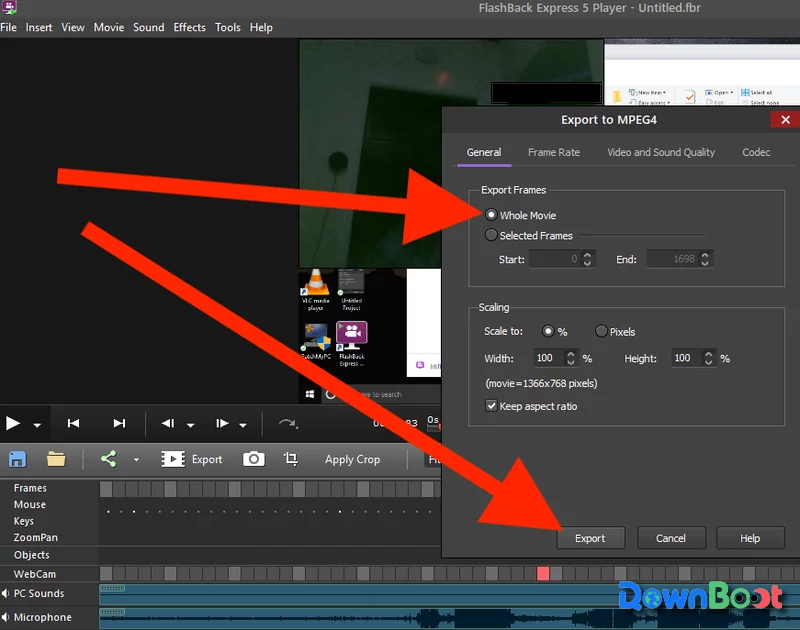
Task: Select the WebCam timeline row label
Action: 35,574
